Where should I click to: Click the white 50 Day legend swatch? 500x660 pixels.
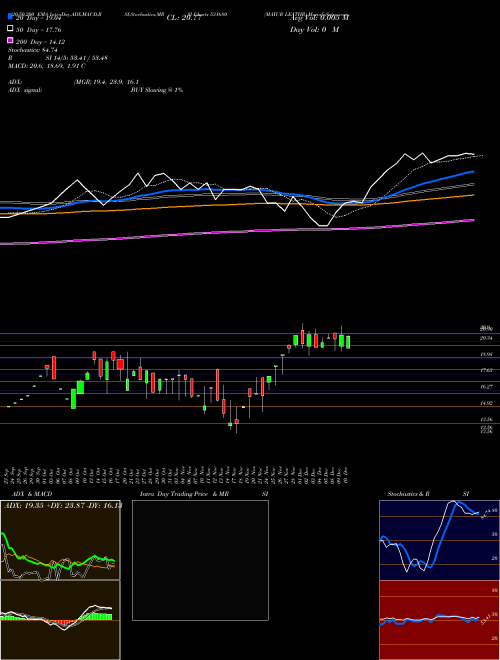(x=11, y=29)
